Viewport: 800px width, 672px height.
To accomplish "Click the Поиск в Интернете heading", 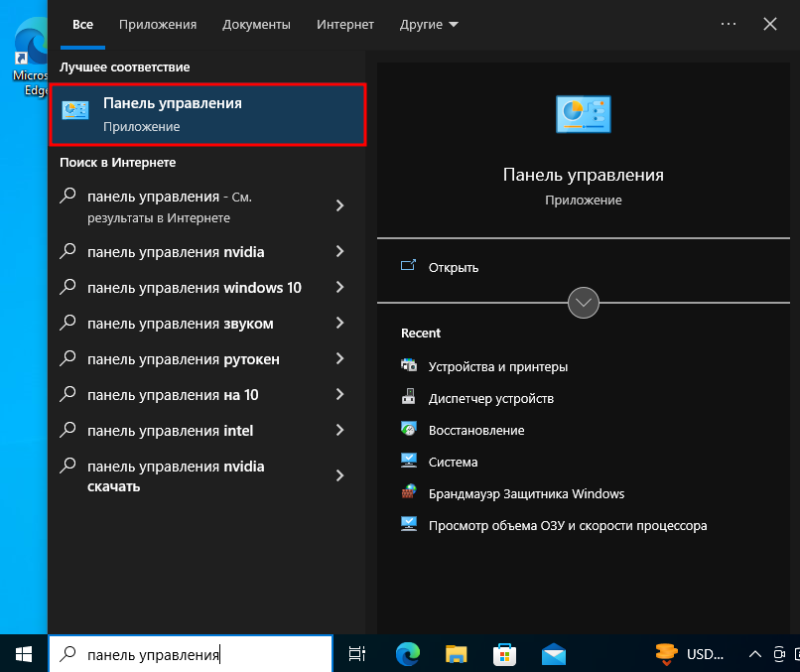I will 117,163.
